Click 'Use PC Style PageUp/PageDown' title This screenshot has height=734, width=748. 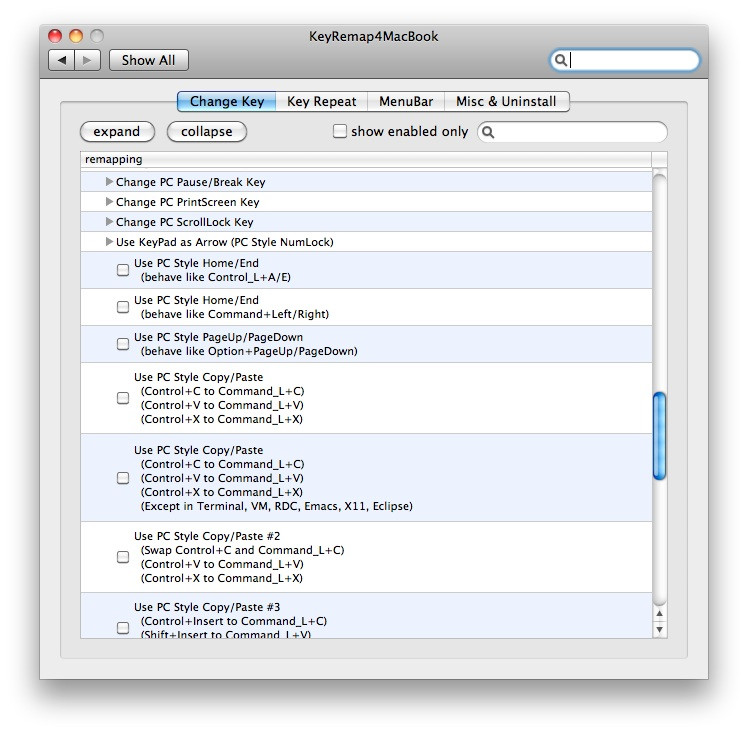pyautogui.click(x=218, y=337)
